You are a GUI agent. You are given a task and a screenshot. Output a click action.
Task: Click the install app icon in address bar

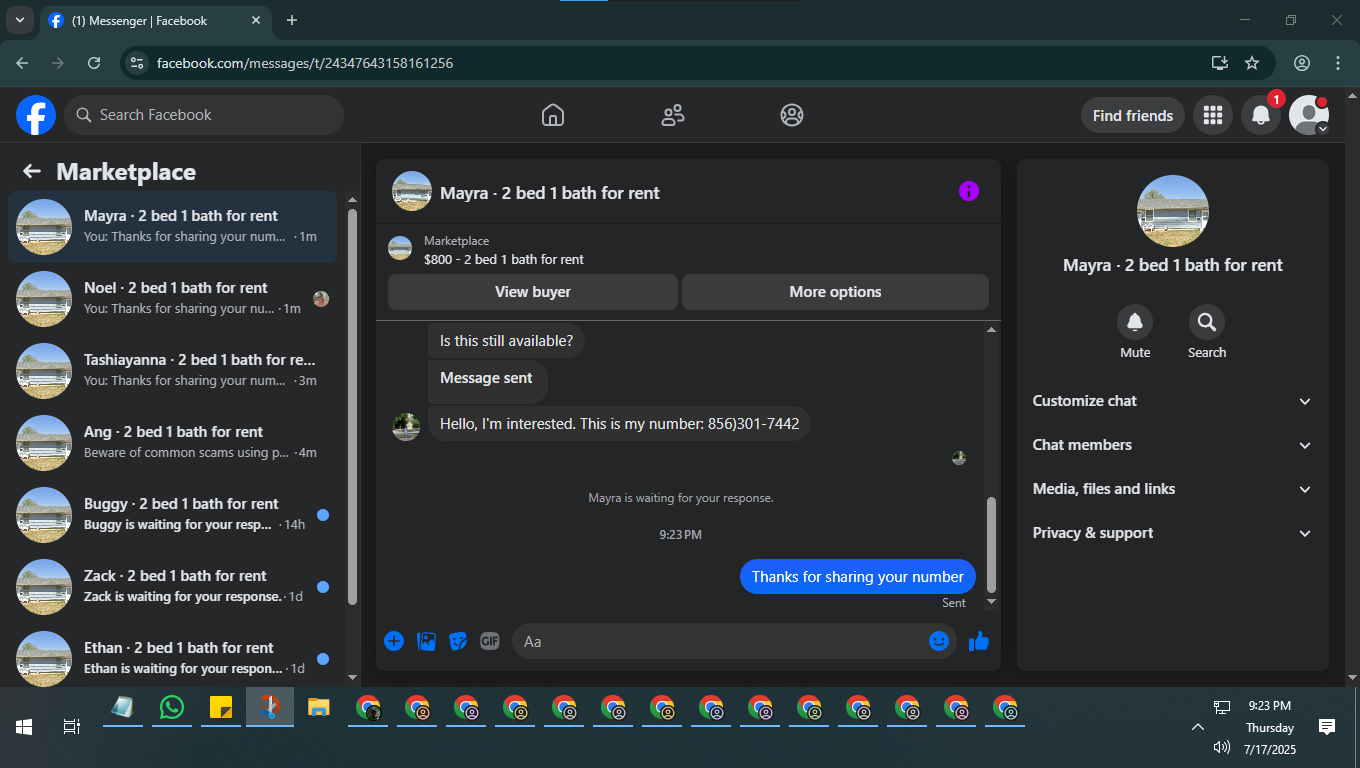(1219, 63)
